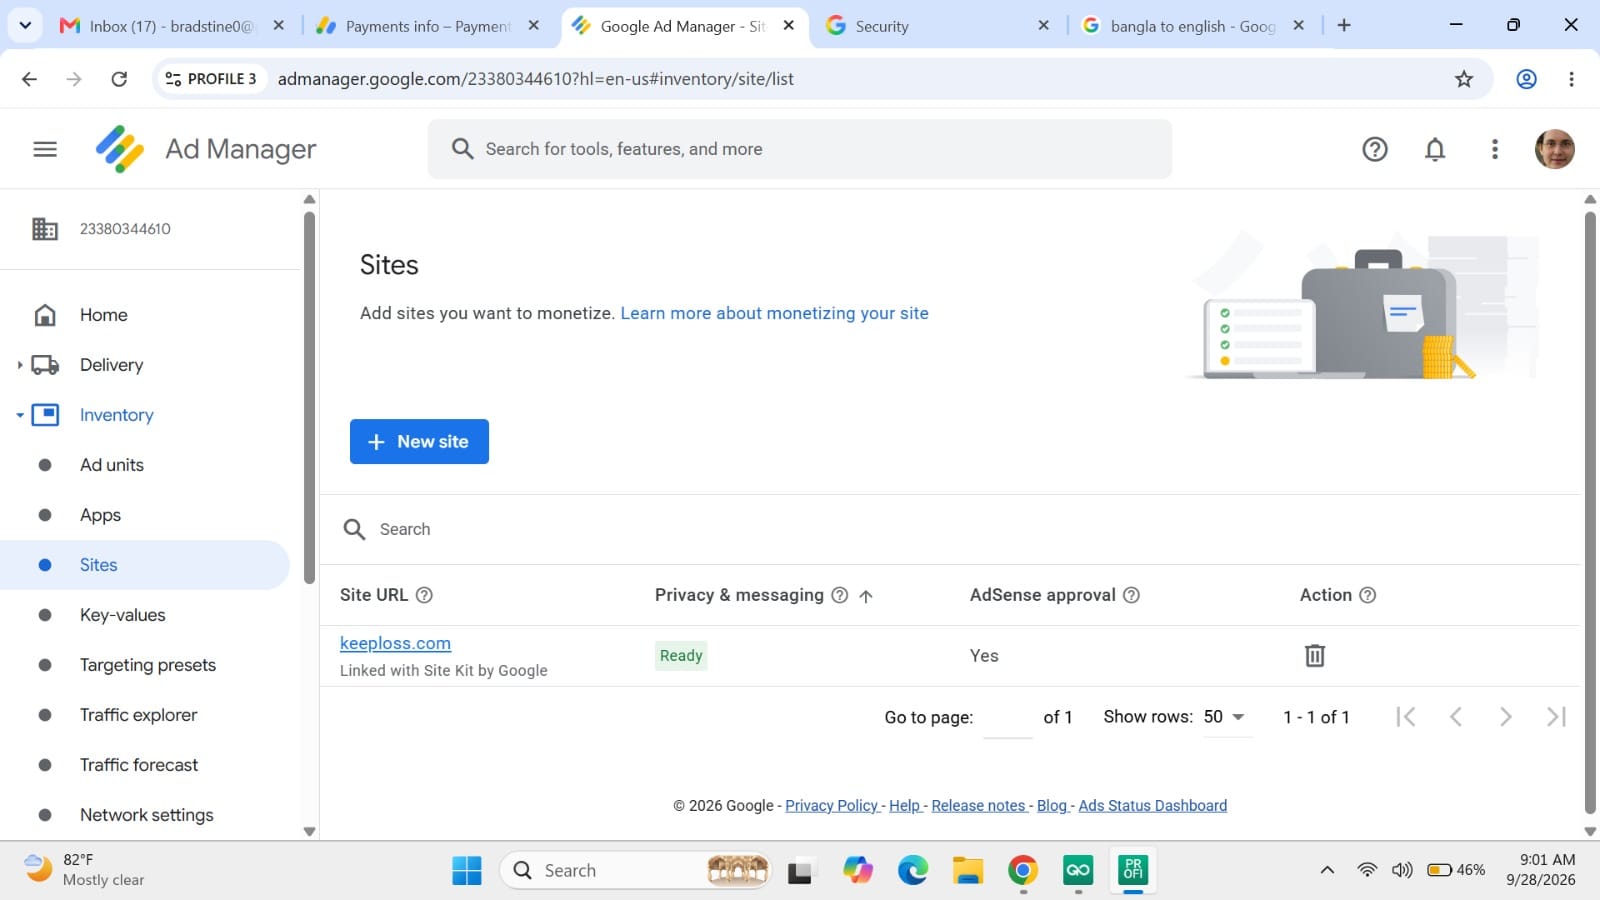Expand the Delivery menu section
The width and height of the screenshot is (1600, 900).
(x=19, y=365)
